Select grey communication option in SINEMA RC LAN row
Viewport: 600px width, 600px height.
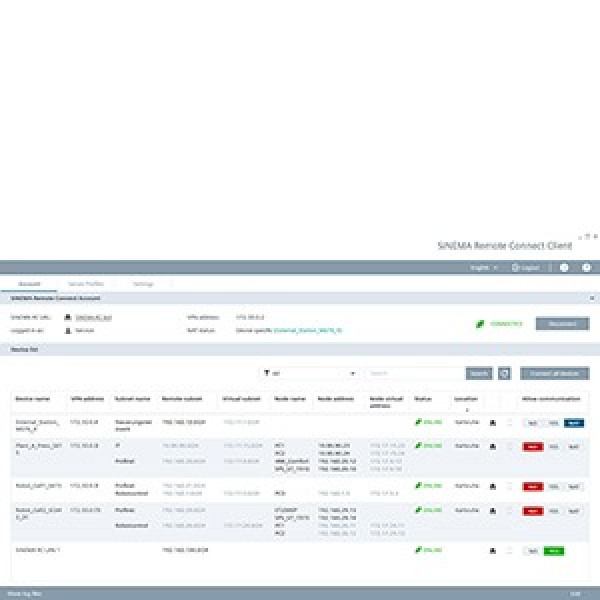pos(533,551)
